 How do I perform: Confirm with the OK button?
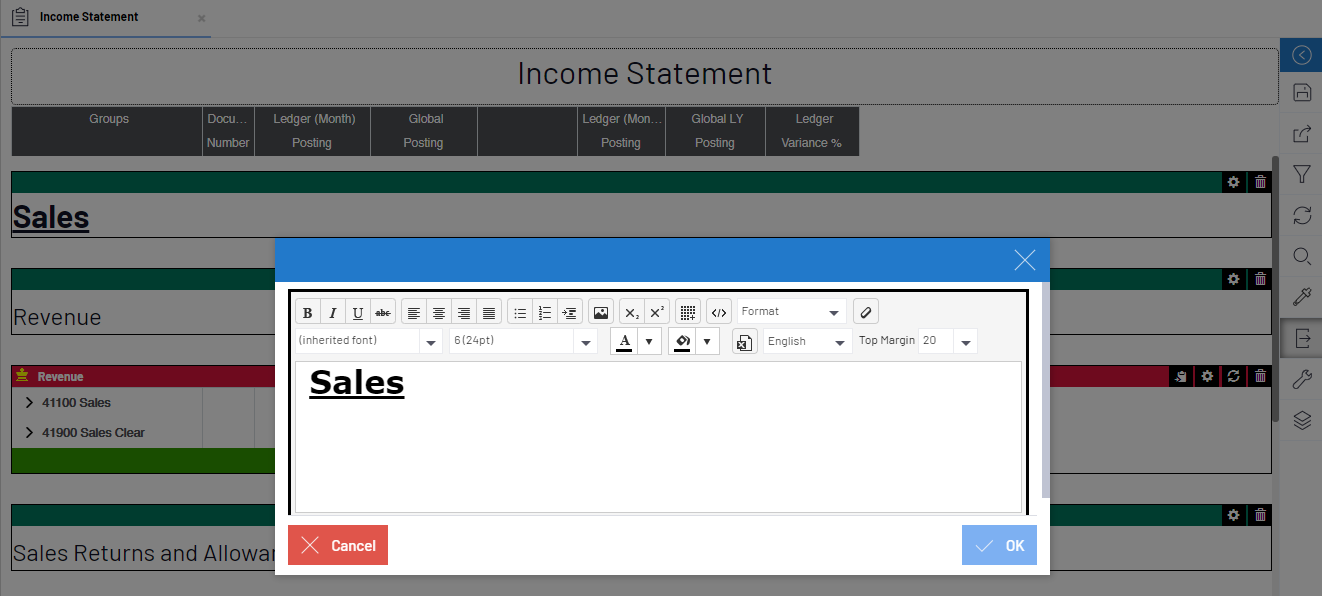coord(999,545)
